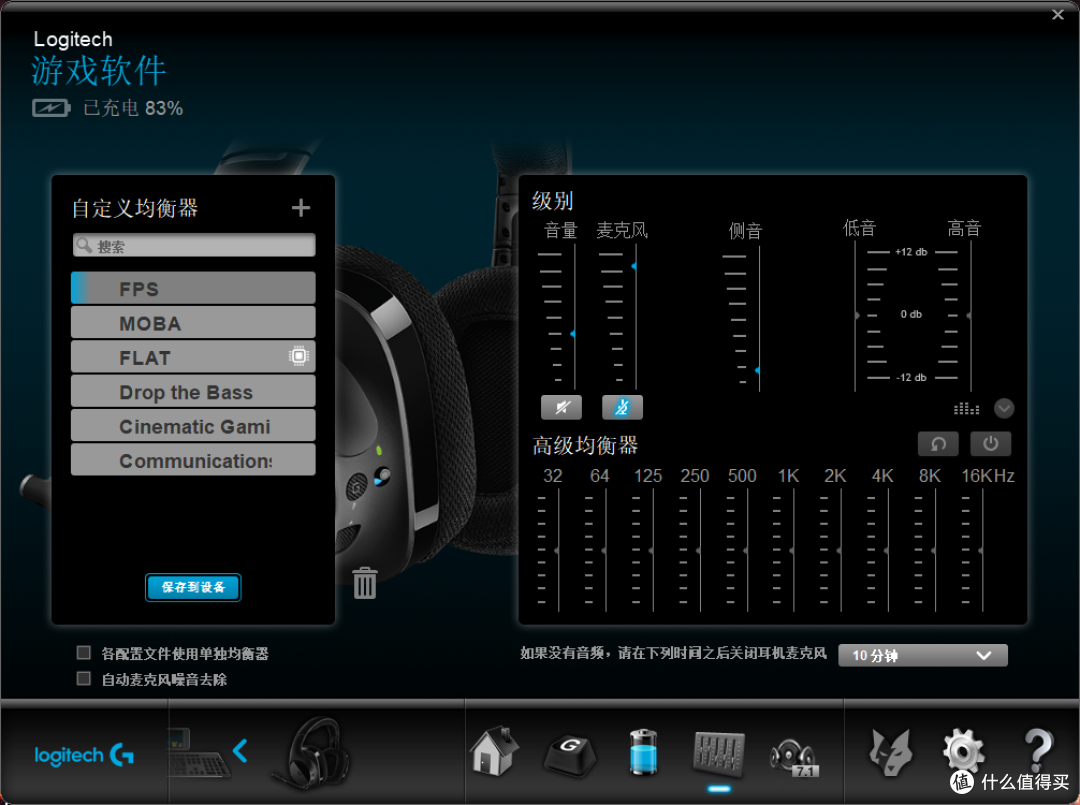Click the 音量 volume slider handle

573,334
